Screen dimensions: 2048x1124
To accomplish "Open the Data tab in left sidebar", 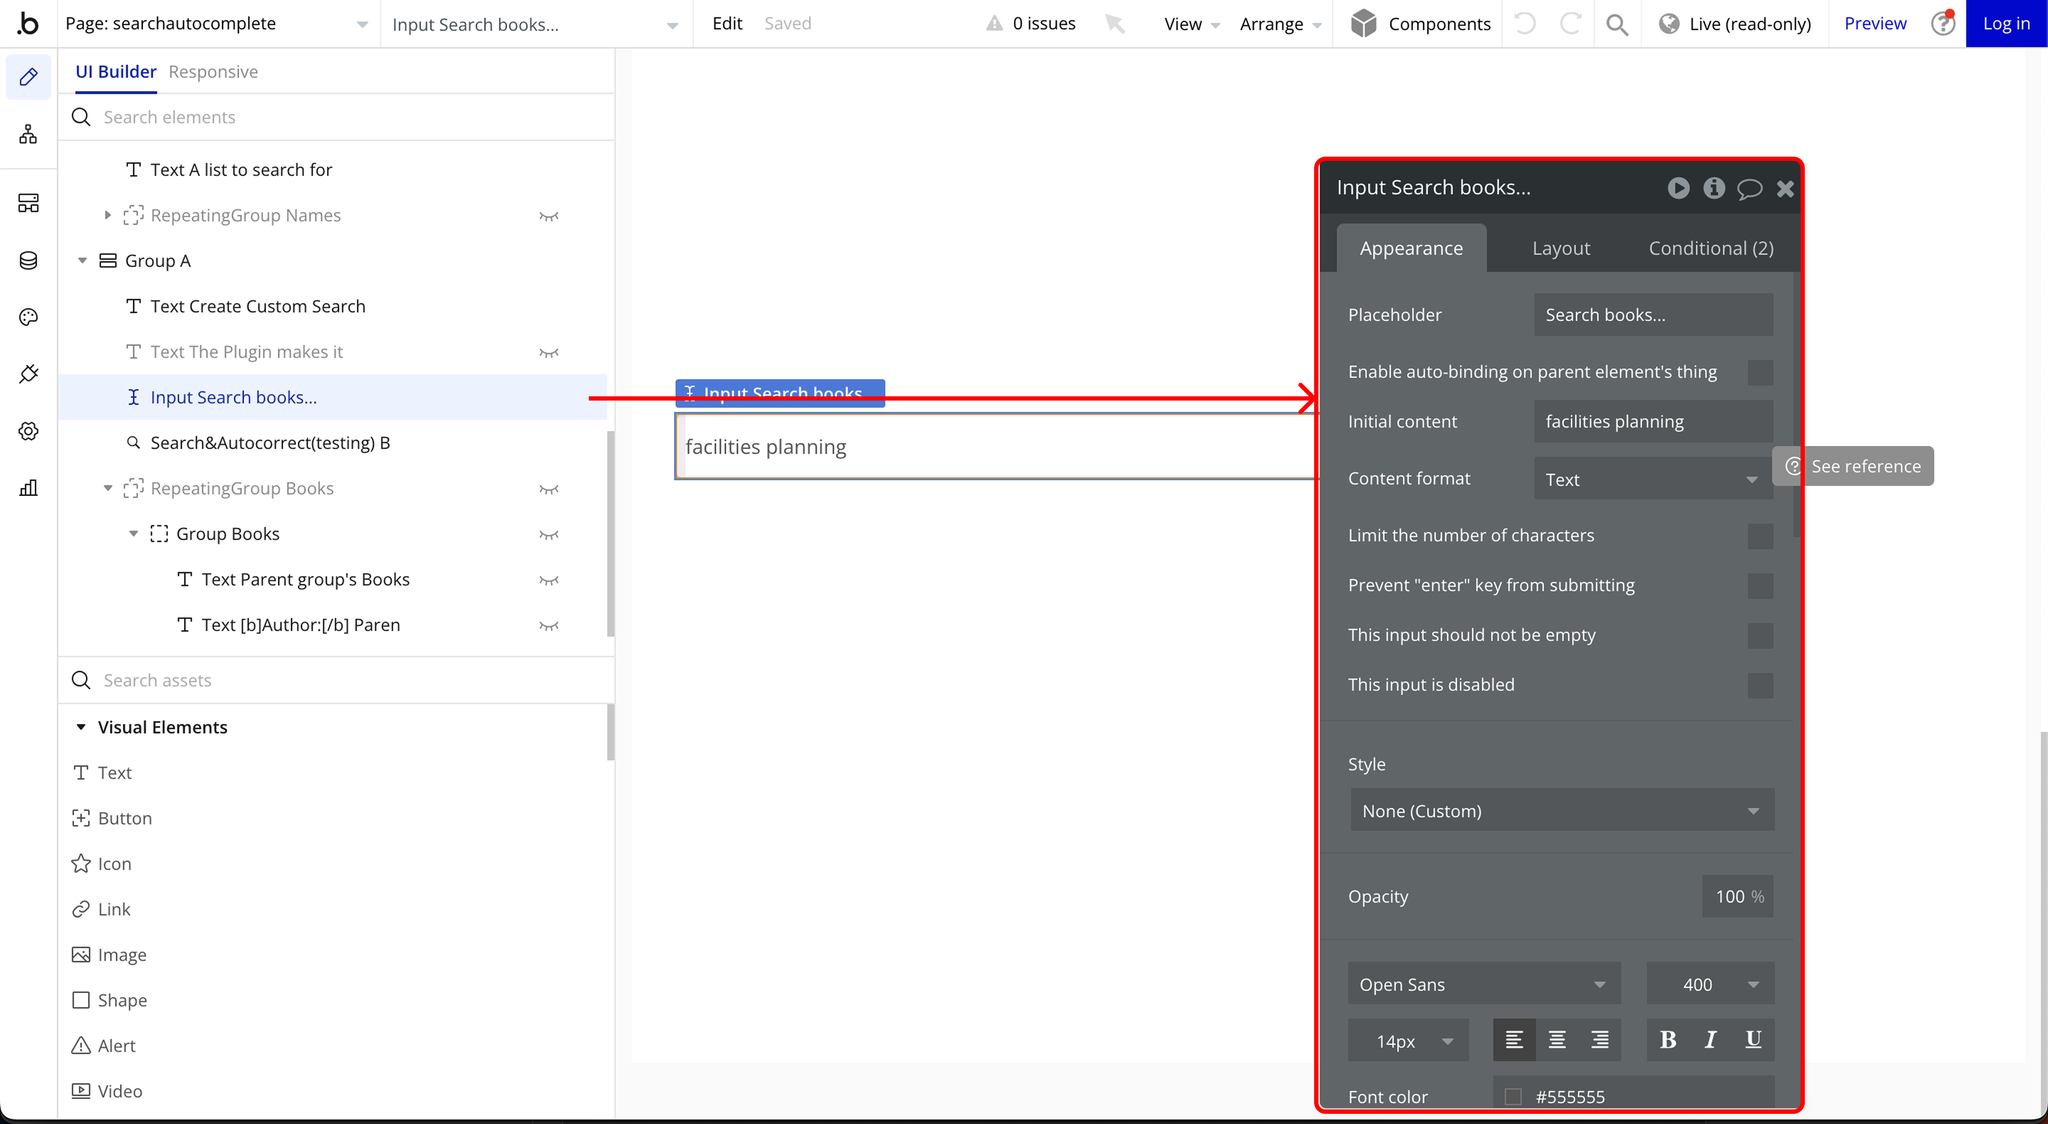I will tap(28, 261).
